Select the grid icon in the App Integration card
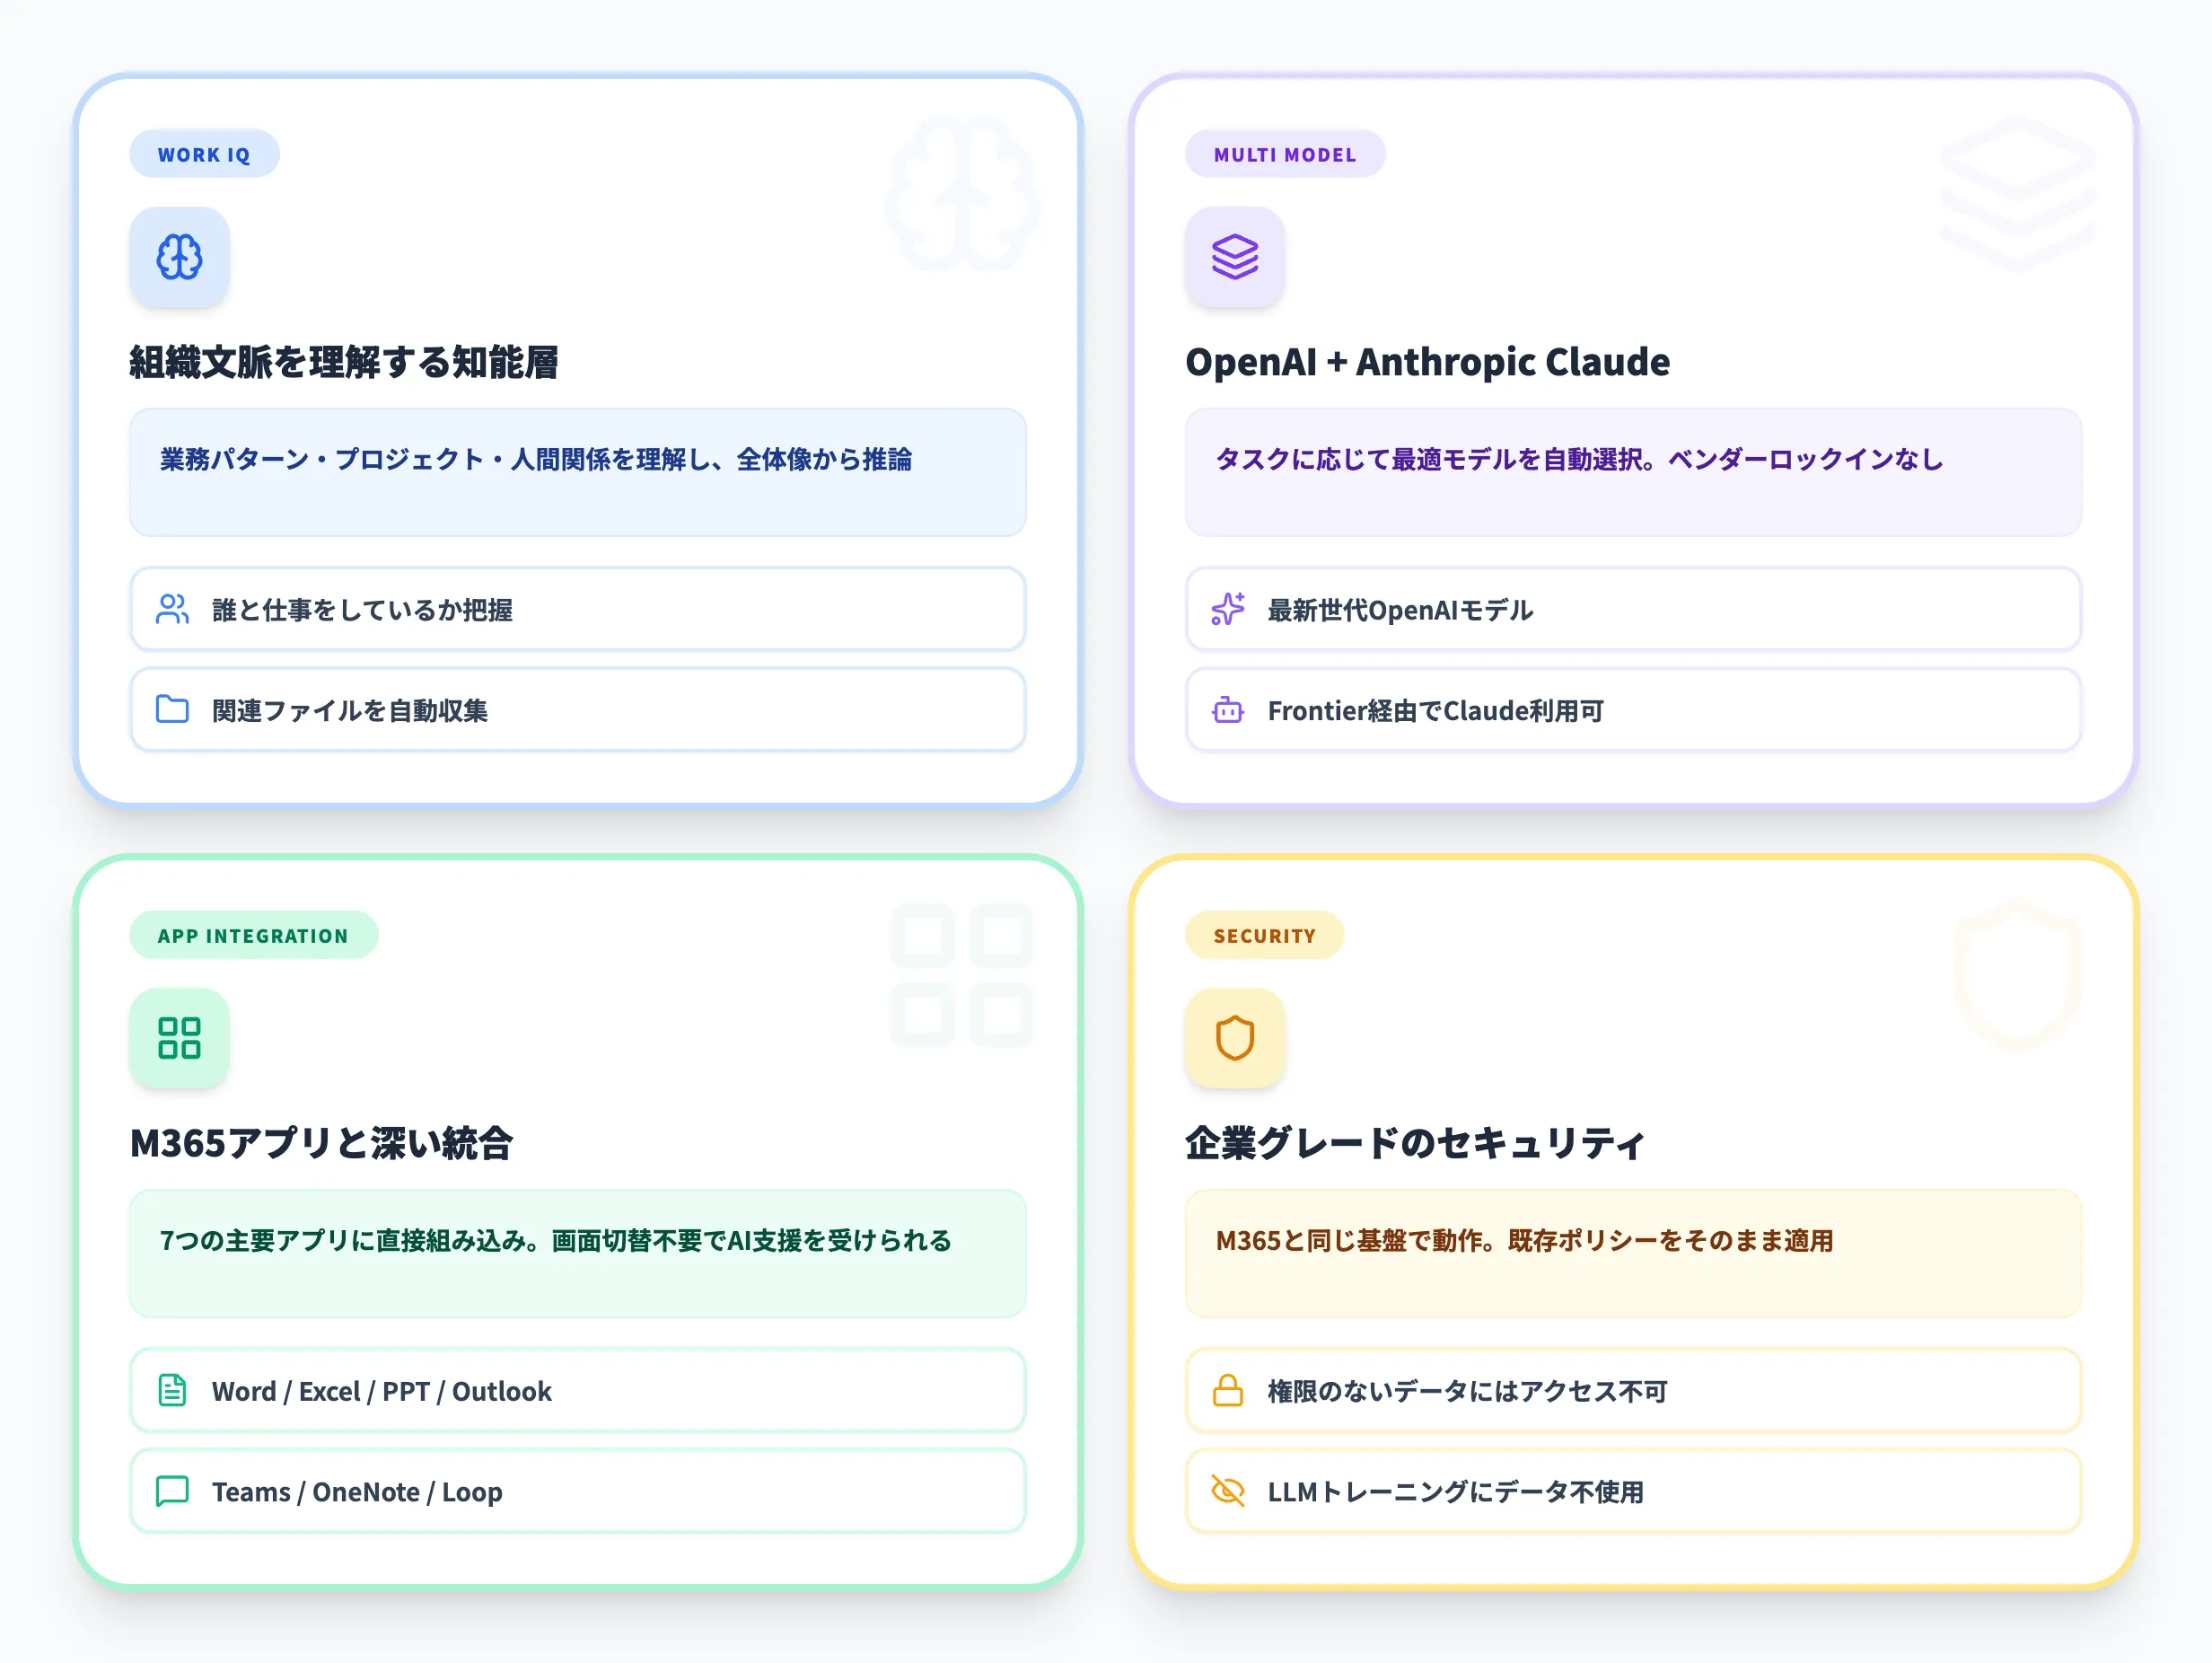2212x1663 pixels. click(x=180, y=1039)
